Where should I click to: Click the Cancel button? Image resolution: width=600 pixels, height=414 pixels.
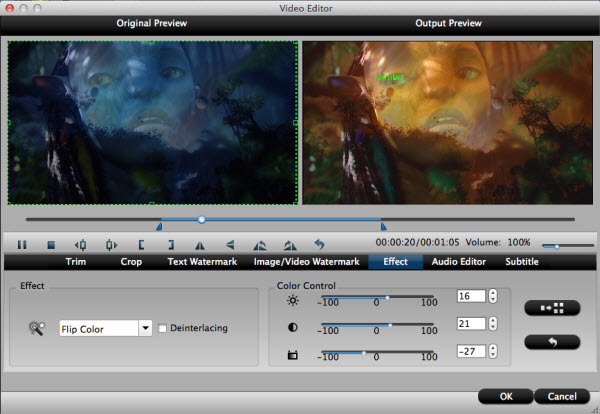coord(562,396)
